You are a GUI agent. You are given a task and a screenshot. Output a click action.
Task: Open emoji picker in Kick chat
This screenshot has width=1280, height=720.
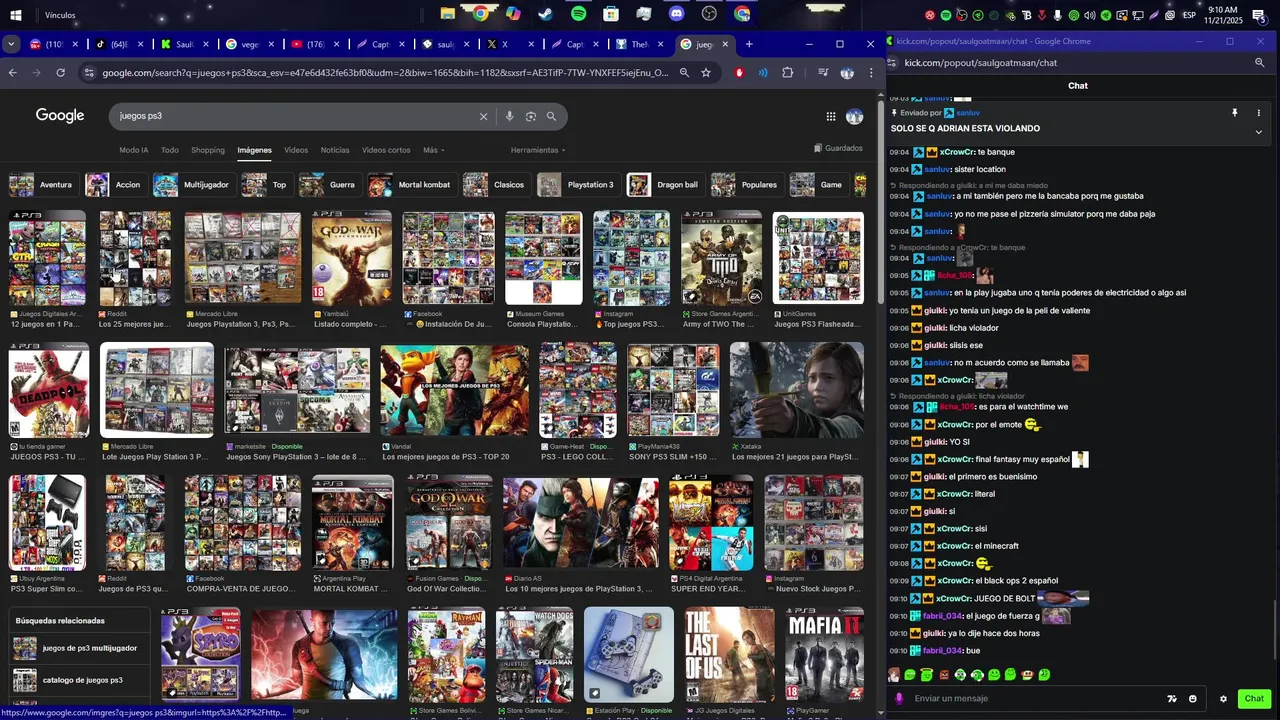pos(1193,699)
